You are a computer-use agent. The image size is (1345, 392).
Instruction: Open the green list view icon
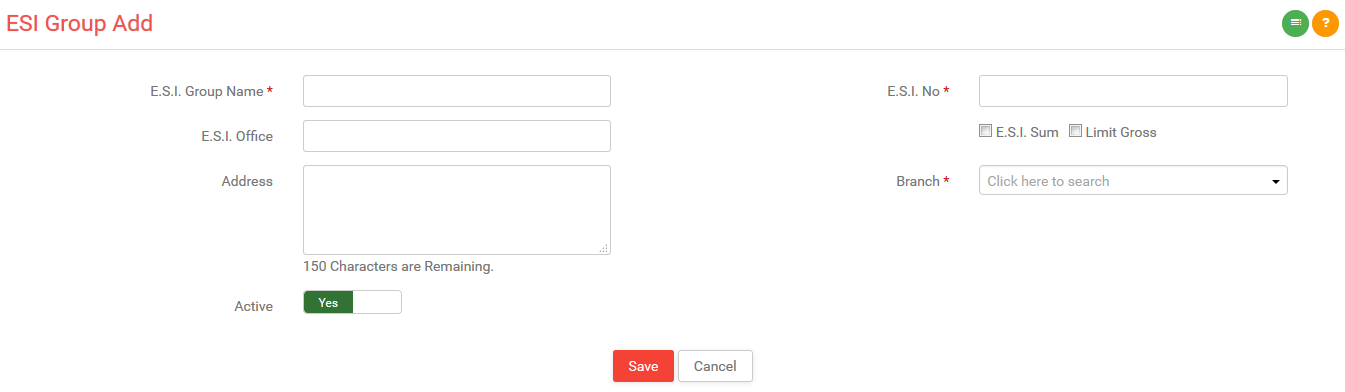click(x=1295, y=22)
